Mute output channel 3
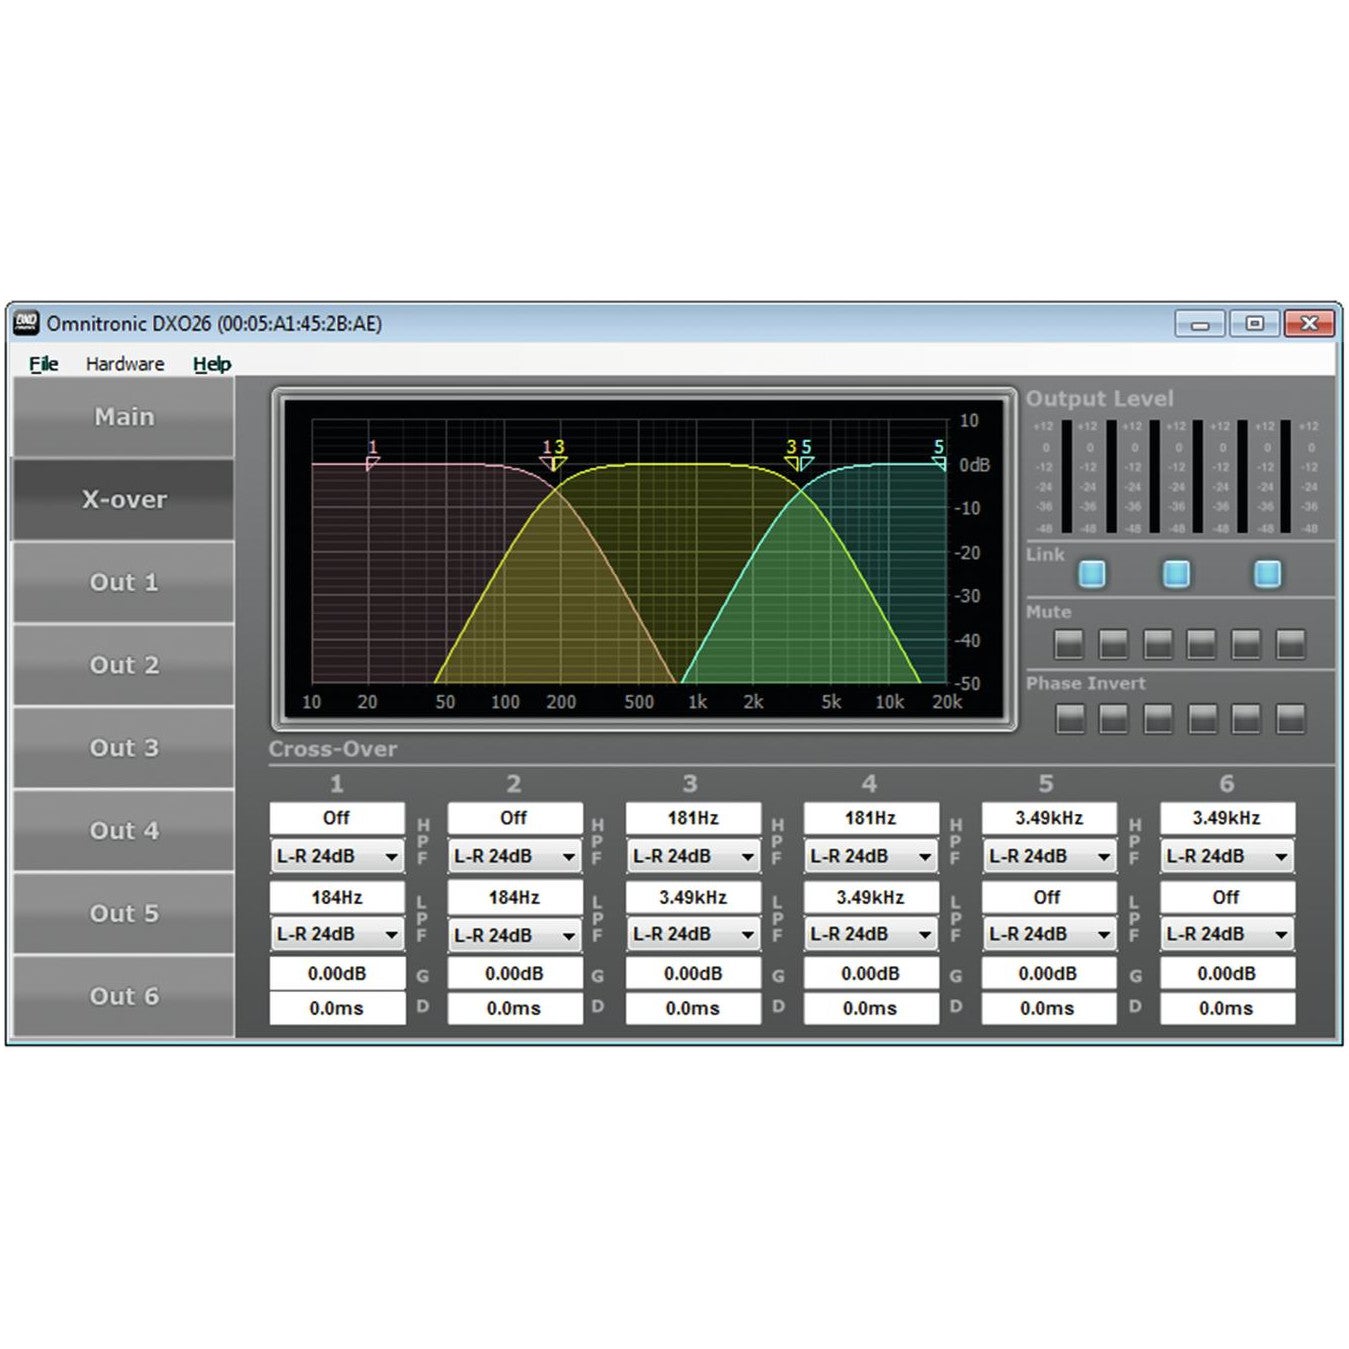Screen dimensions: 1349x1349 (1158, 644)
